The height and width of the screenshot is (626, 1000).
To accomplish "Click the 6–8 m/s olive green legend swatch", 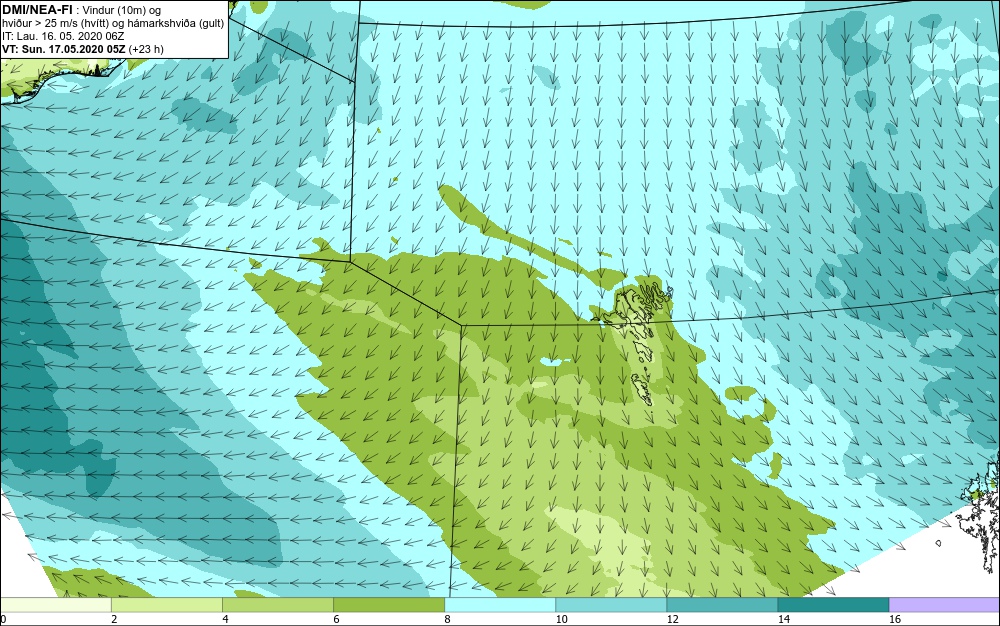I will 389,604.
